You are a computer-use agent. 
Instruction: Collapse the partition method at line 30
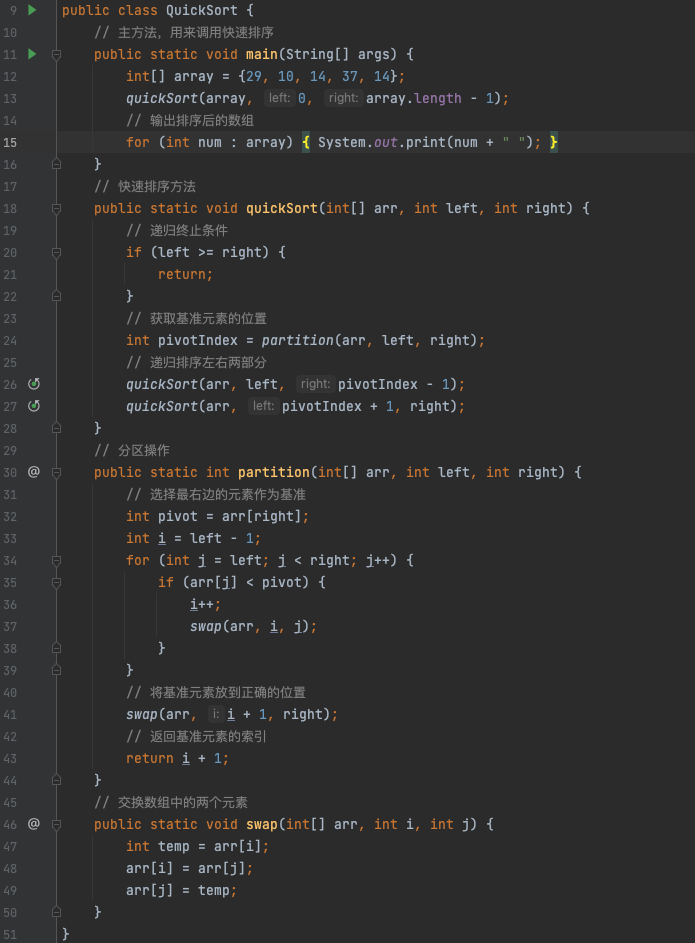[57, 473]
